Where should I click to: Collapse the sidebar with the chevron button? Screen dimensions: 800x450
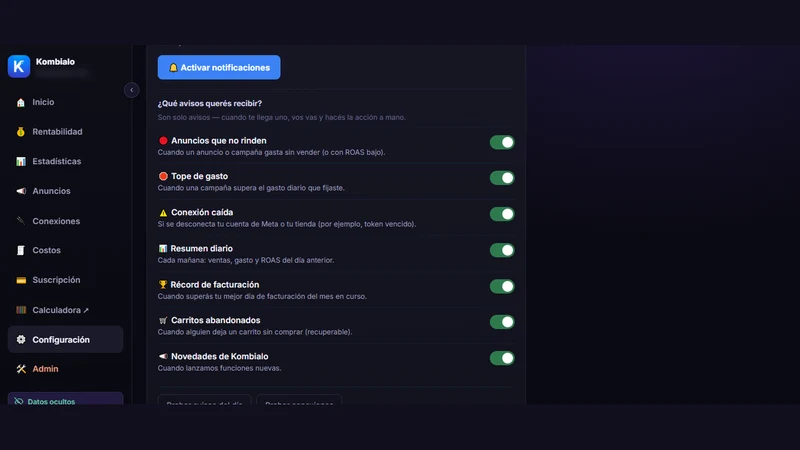point(132,90)
